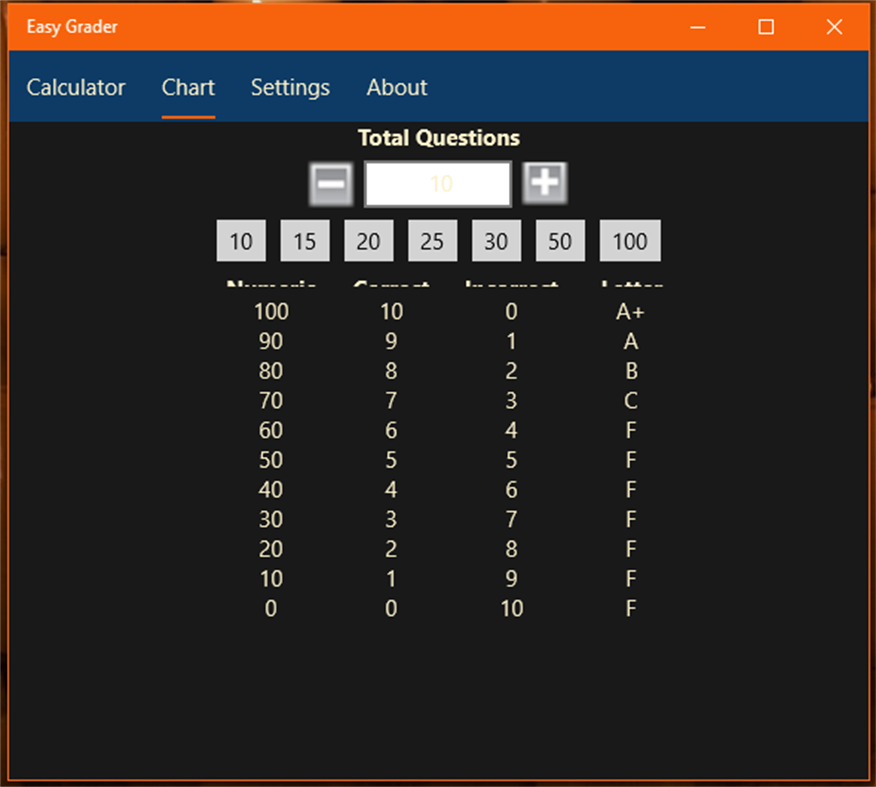
Task: Select the 25 questions preset
Action: 432,240
